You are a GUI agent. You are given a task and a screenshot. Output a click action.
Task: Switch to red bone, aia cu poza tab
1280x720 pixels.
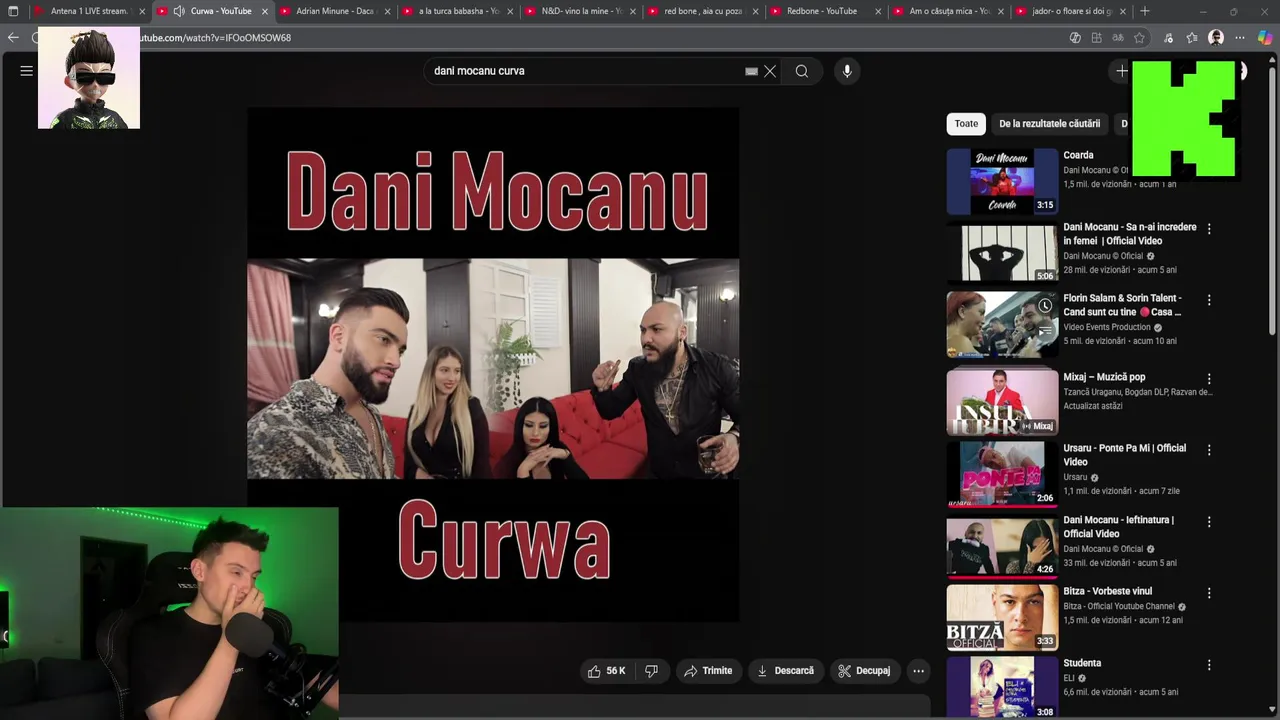tap(703, 11)
